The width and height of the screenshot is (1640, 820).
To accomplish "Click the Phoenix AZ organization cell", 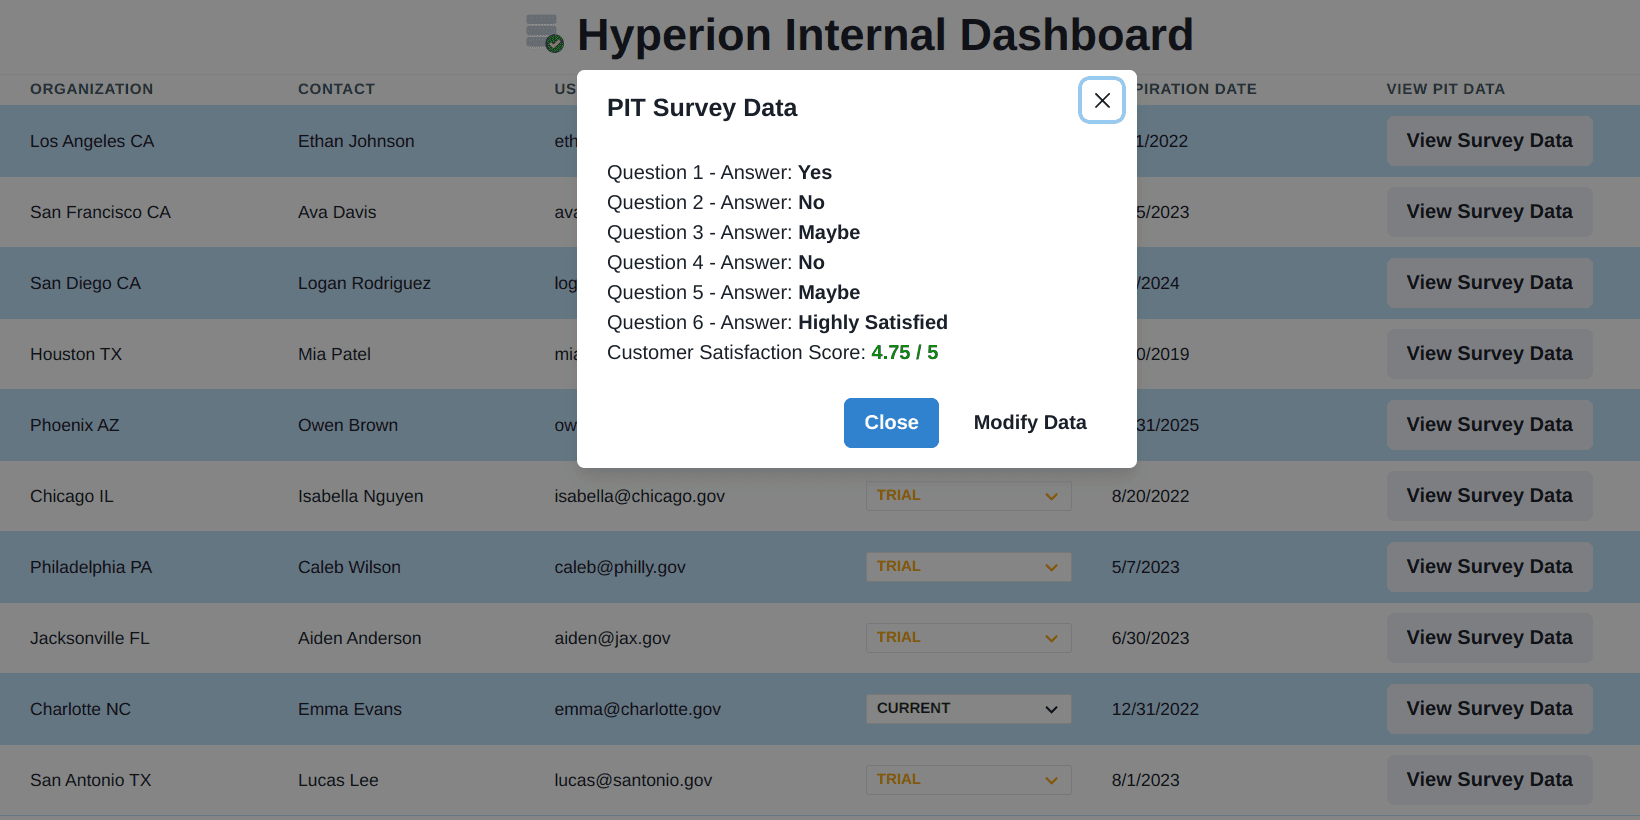I will click(x=74, y=425).
